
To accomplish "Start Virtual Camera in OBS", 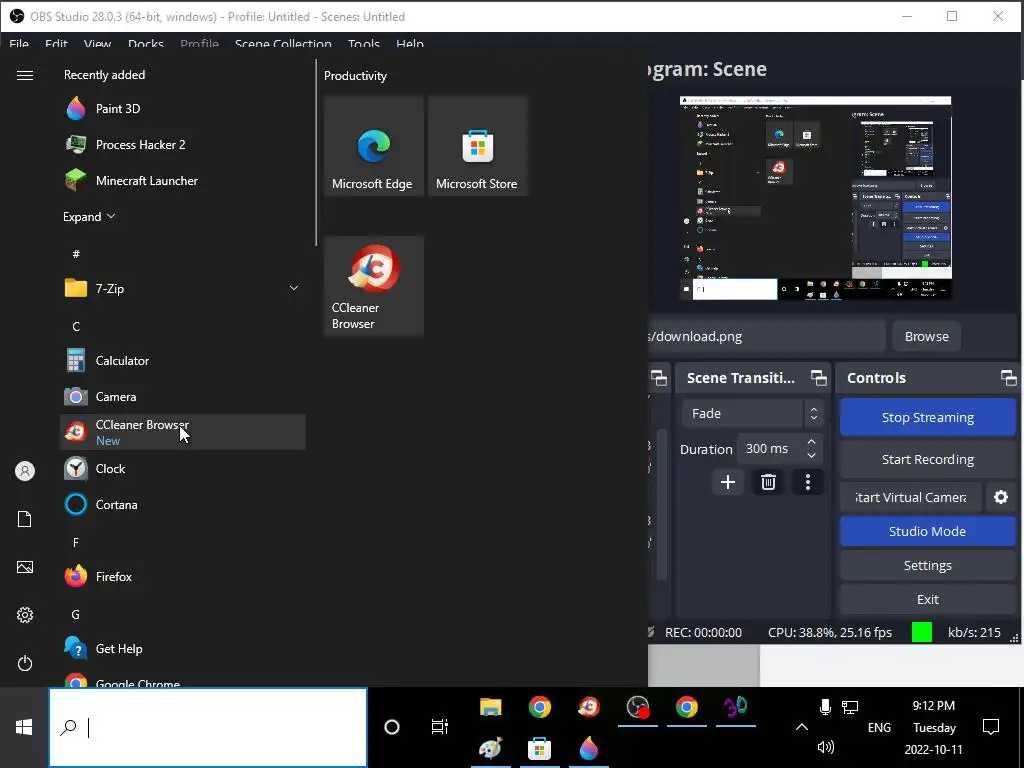I will (910, 497).
